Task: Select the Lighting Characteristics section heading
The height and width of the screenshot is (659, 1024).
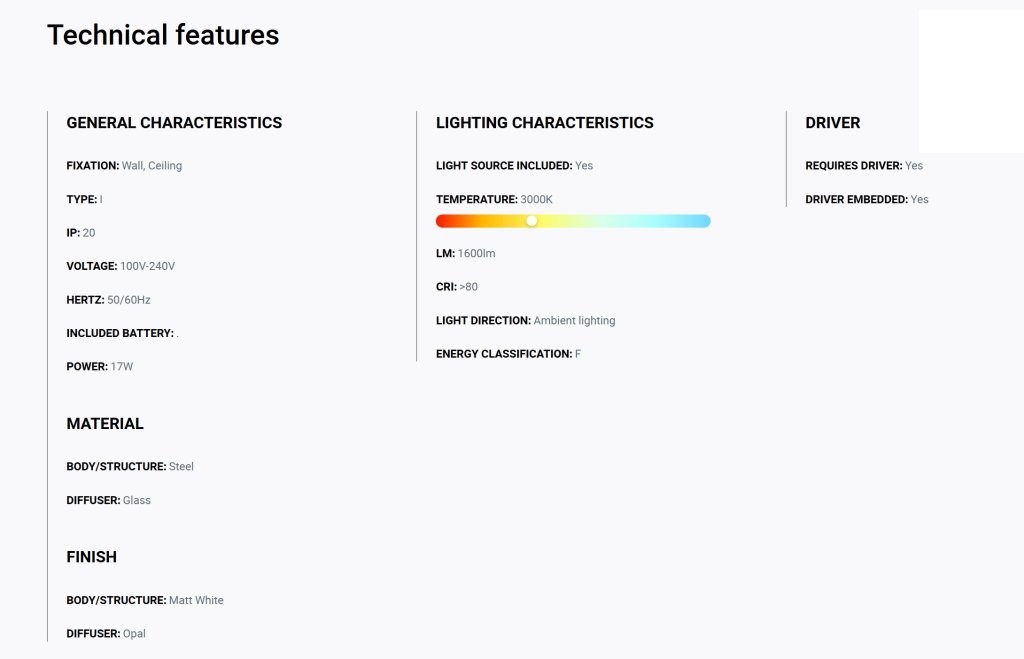Action: pyautogui.click(x=545, y=123)
